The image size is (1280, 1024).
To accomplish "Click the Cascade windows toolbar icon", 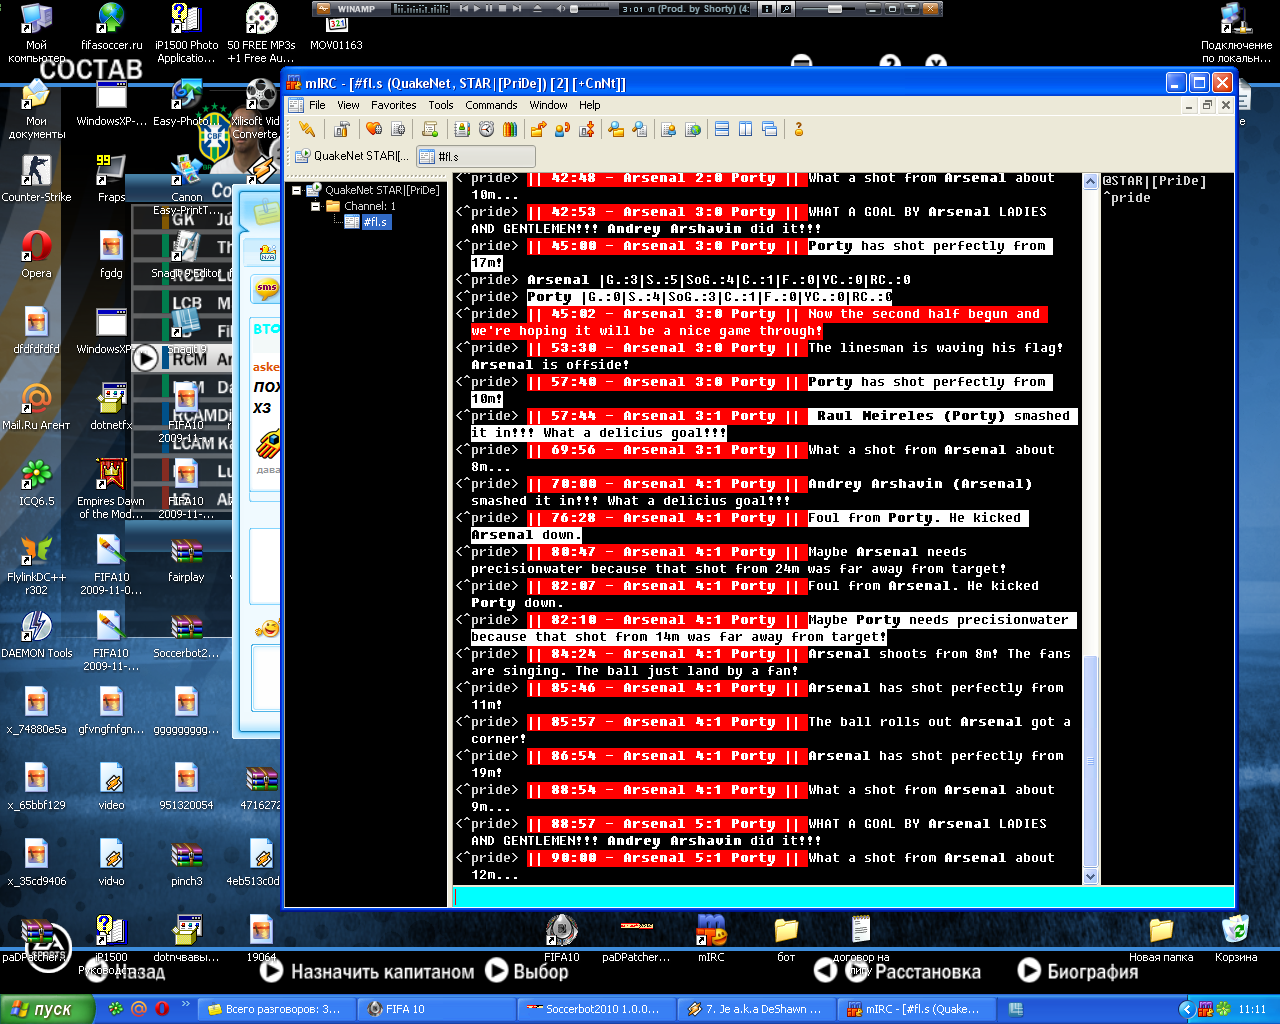I will (x=770, y=129).
